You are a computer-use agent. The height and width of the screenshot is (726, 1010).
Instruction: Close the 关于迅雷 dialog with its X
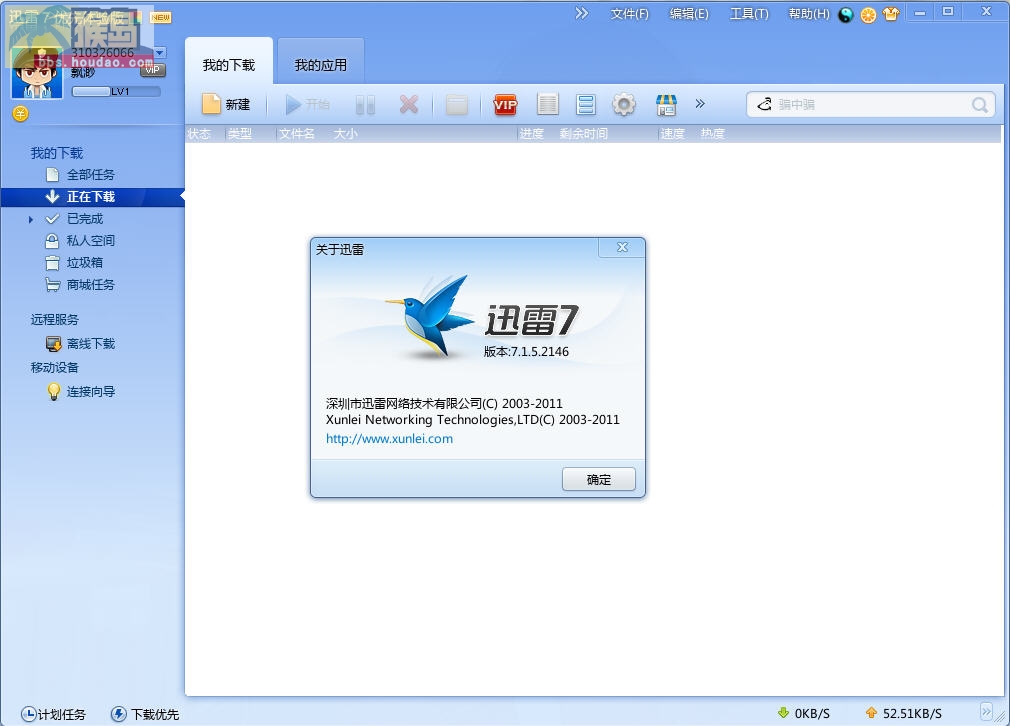622,247
